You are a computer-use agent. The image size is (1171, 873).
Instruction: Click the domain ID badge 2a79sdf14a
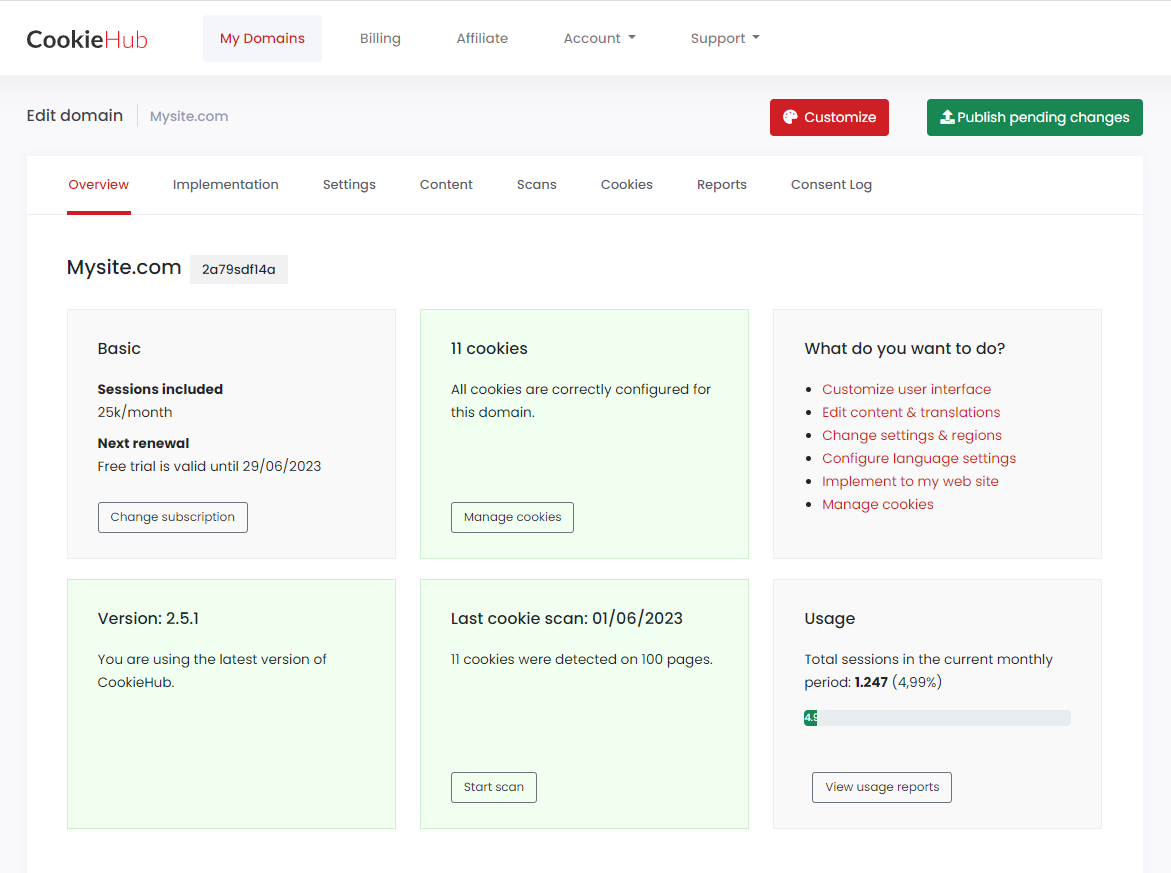click(239, 270)
